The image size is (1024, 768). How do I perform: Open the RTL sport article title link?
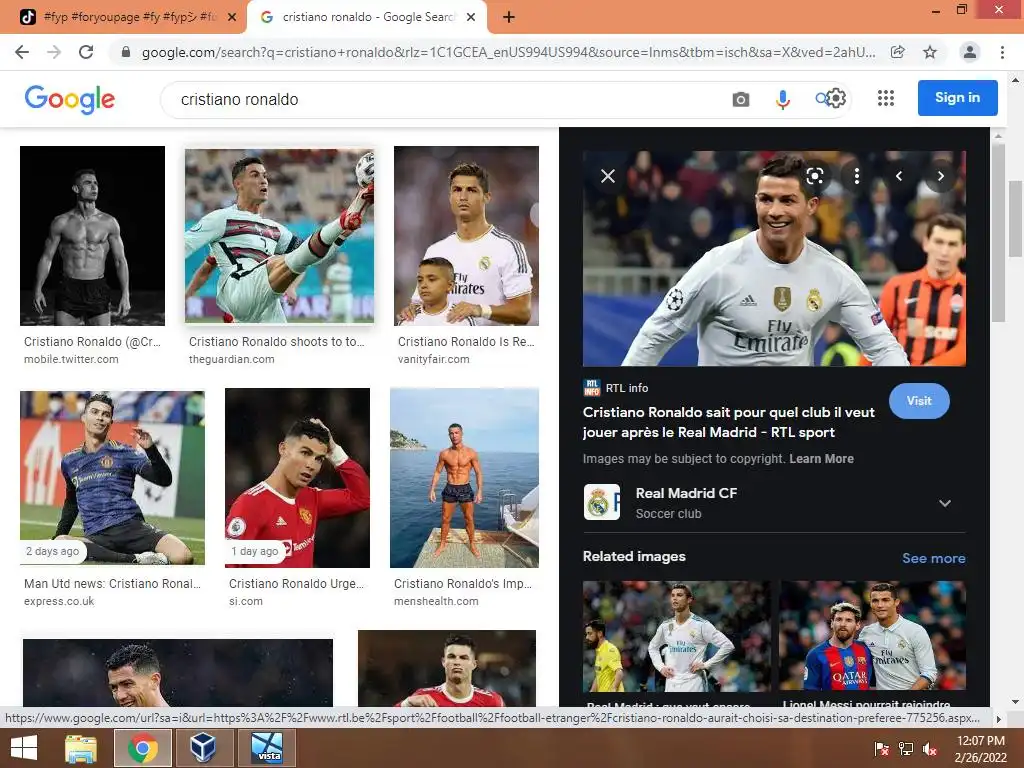(728, 422)
